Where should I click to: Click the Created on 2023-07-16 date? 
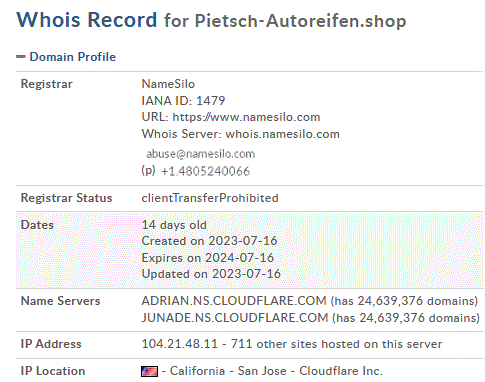tap(209, 241)
